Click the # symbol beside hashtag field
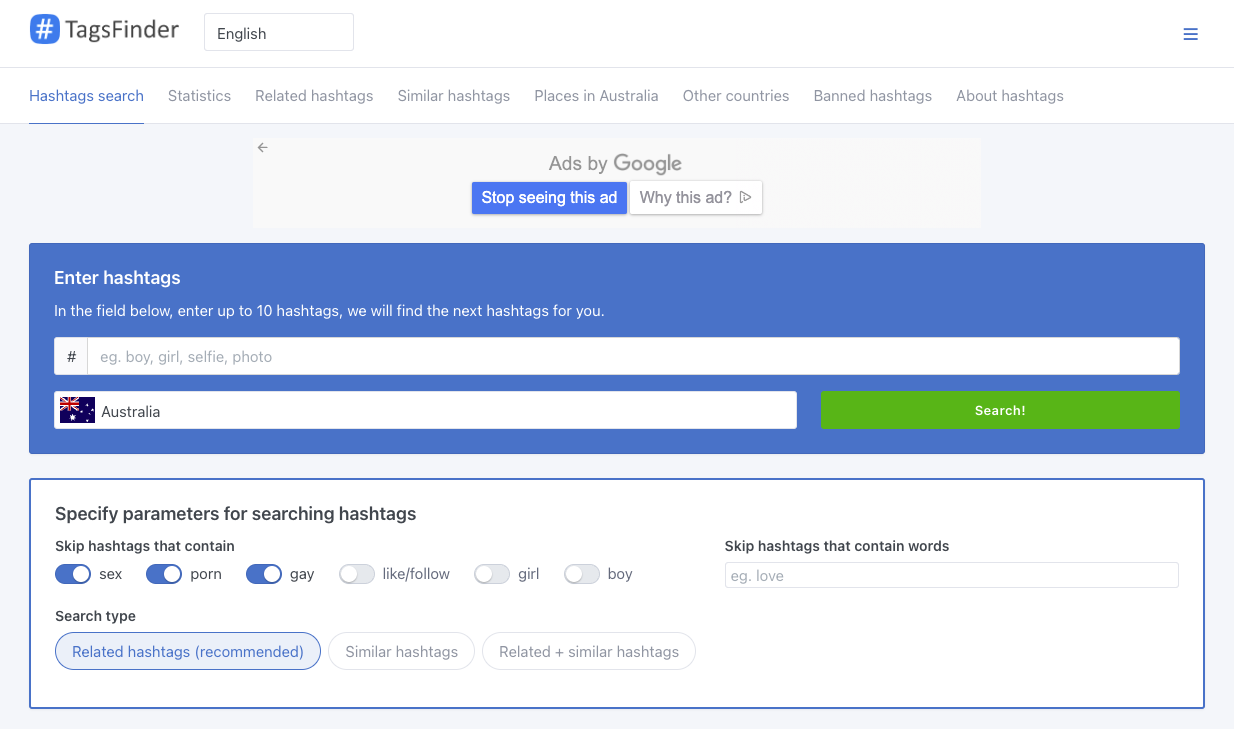 (71, 356)
